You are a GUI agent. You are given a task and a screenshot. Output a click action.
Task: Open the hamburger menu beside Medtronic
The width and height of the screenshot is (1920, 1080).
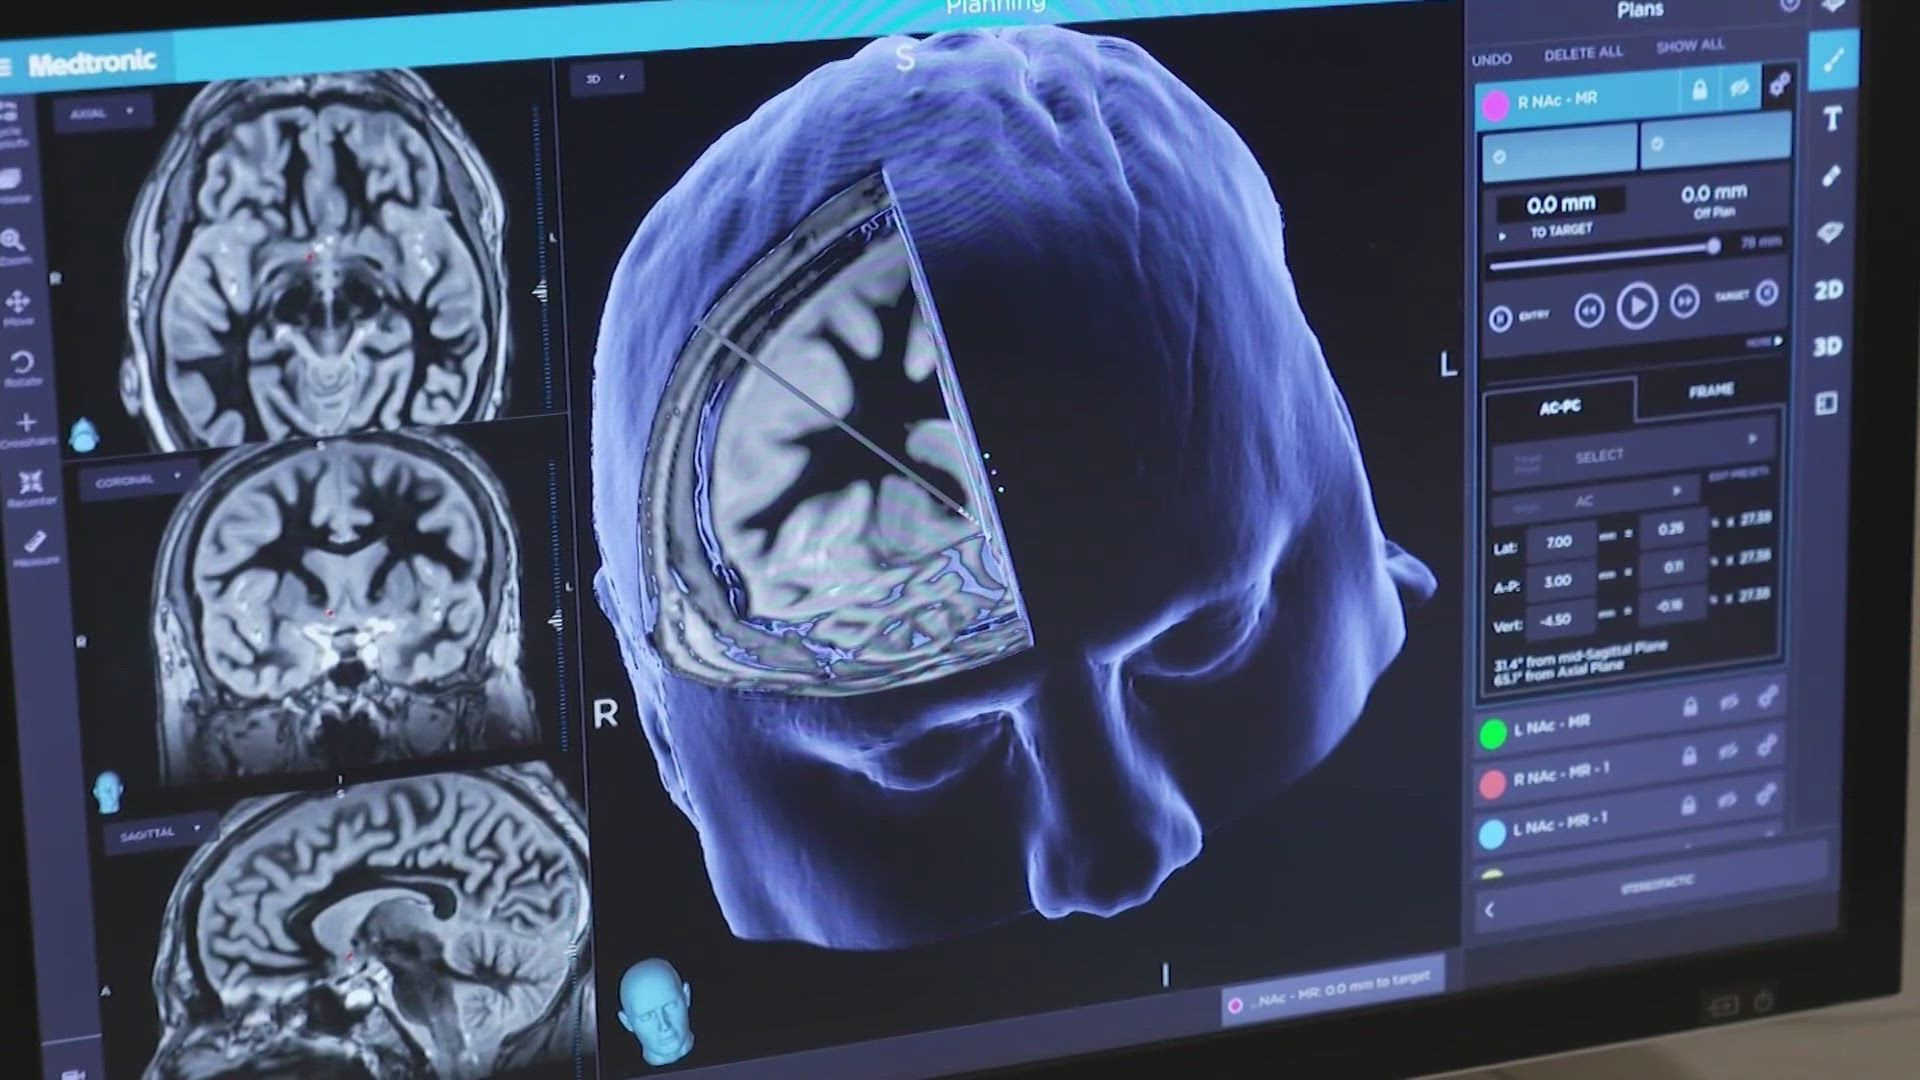[x=5, y=67]
